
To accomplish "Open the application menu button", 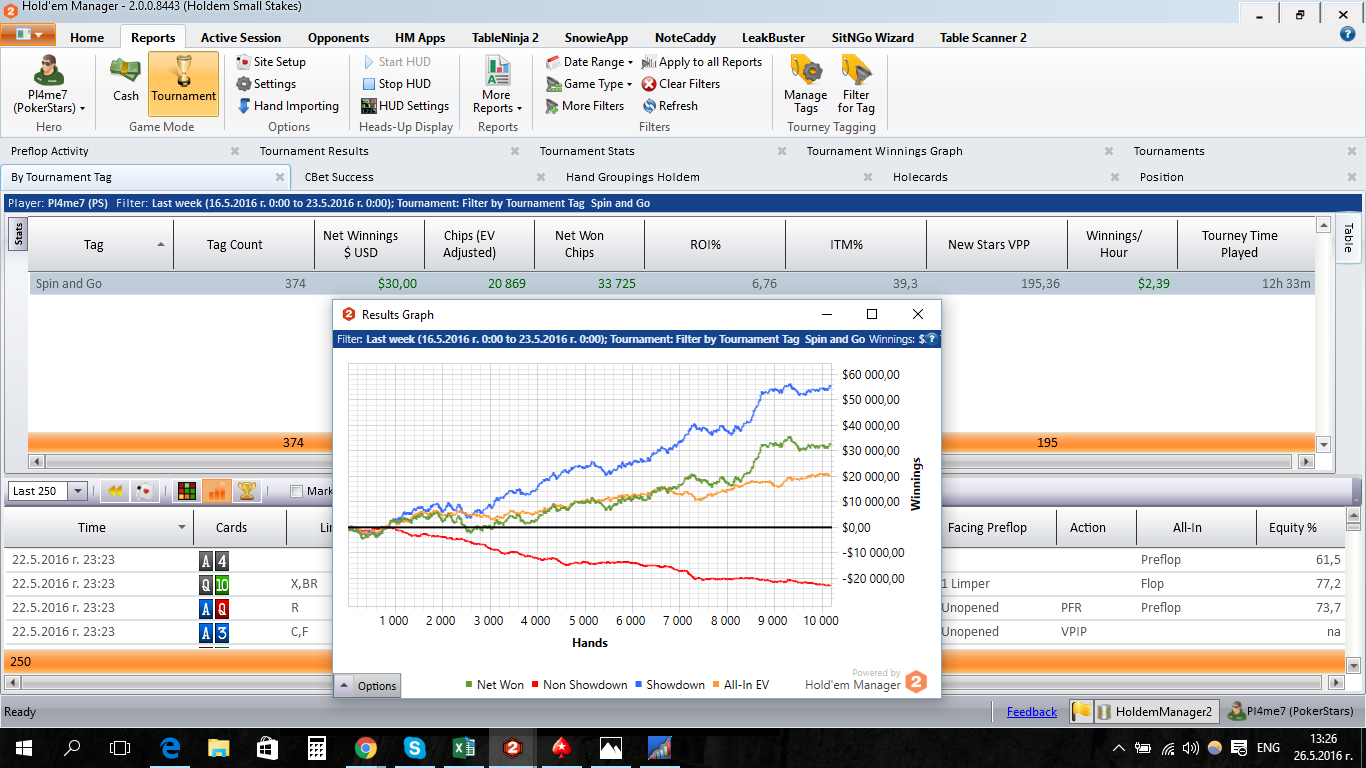I will [x=28, y=34].
